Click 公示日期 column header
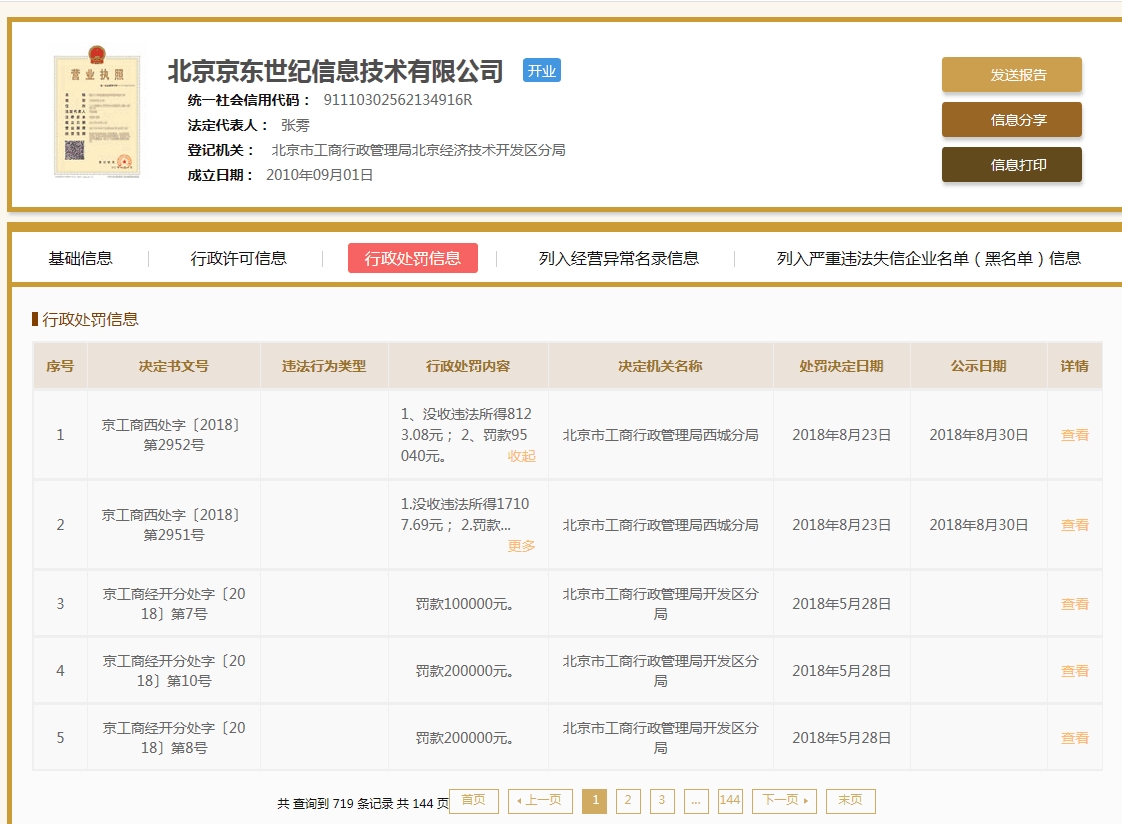Viewport: 1122px width, 824px height. [x=978, y=366]
